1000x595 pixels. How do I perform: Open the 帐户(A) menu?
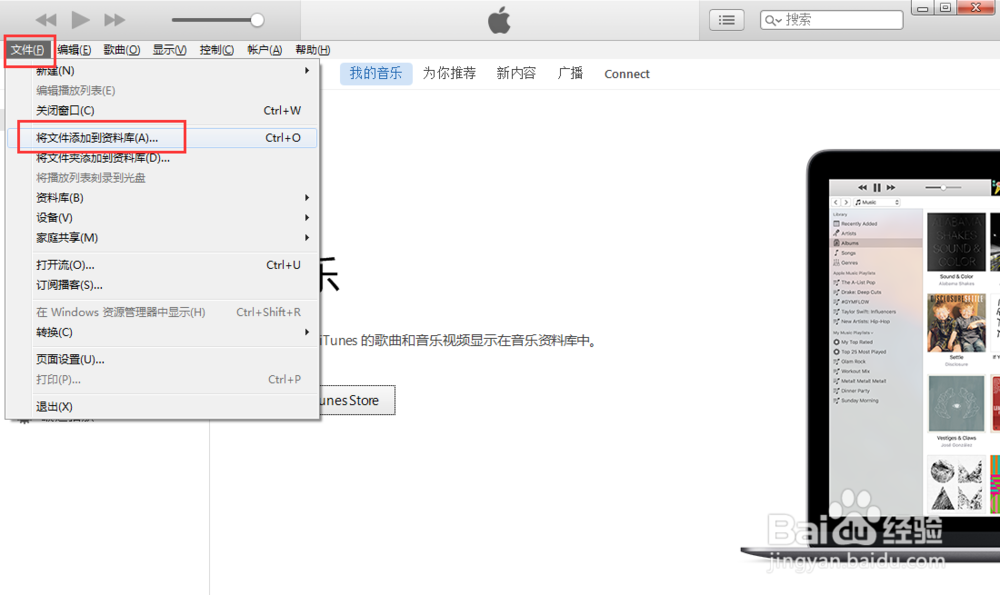pyautogui.click(x=265, y=50)
